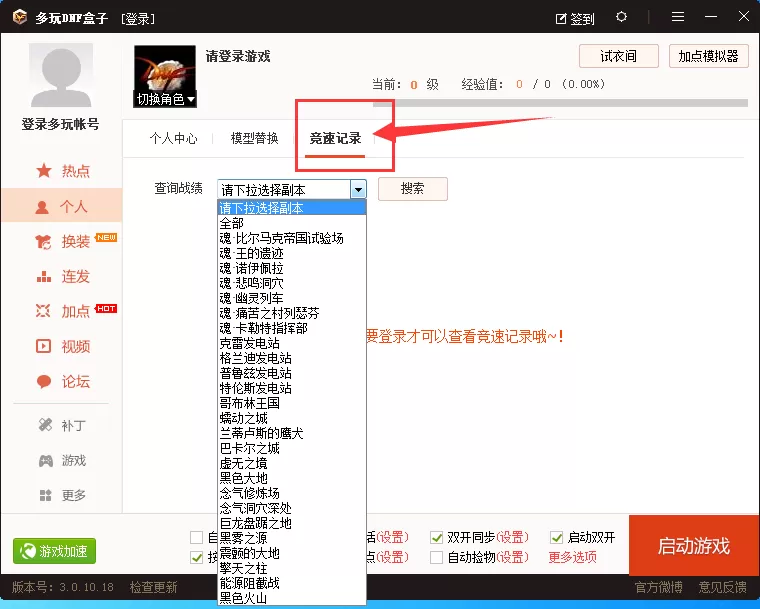Open the 加点模拟器 button
The height and width of the screenshot is (609, 760).
coord(708,56)
